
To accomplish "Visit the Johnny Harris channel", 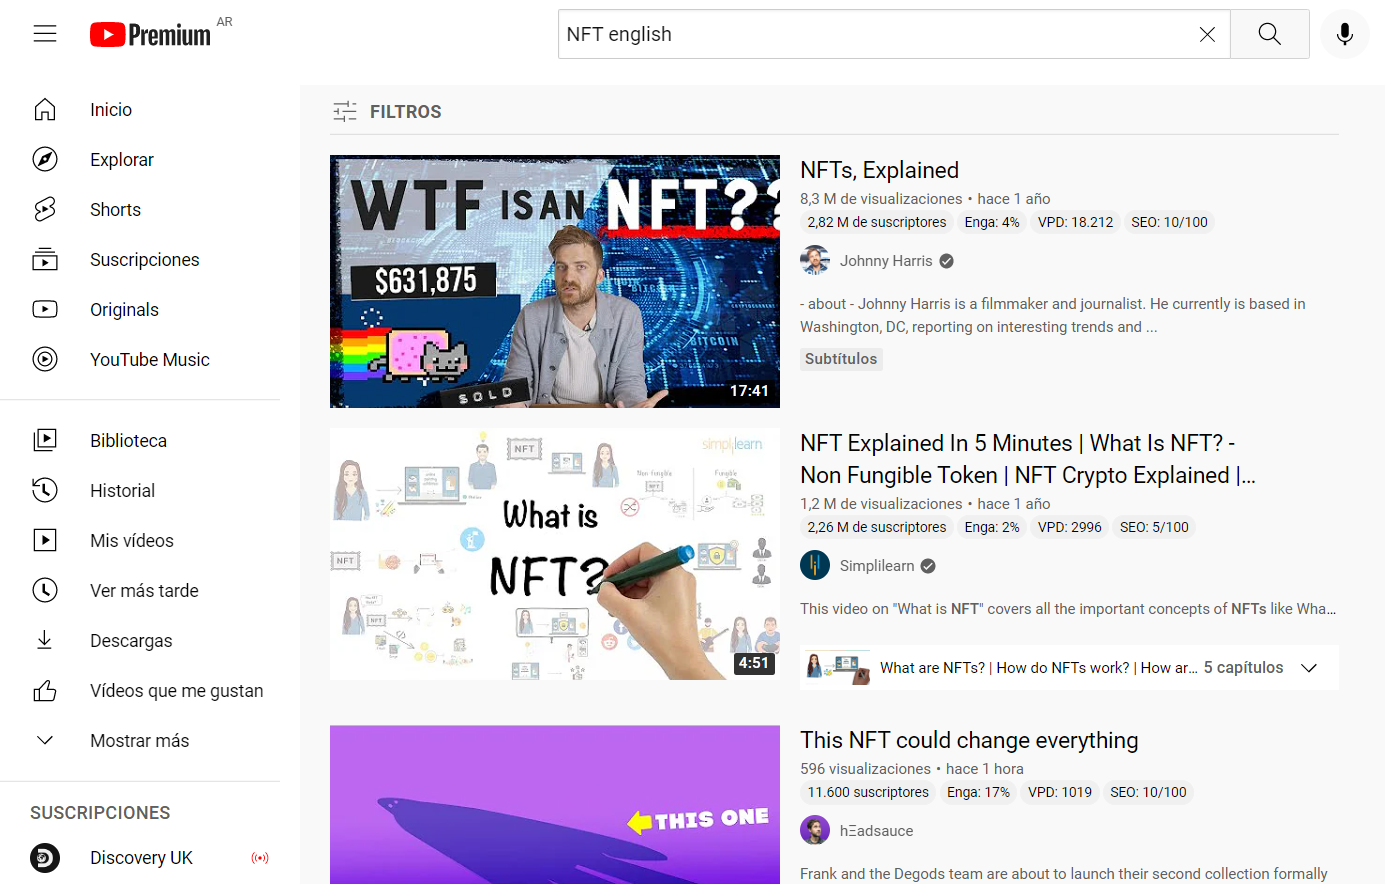I will [886, 260].
